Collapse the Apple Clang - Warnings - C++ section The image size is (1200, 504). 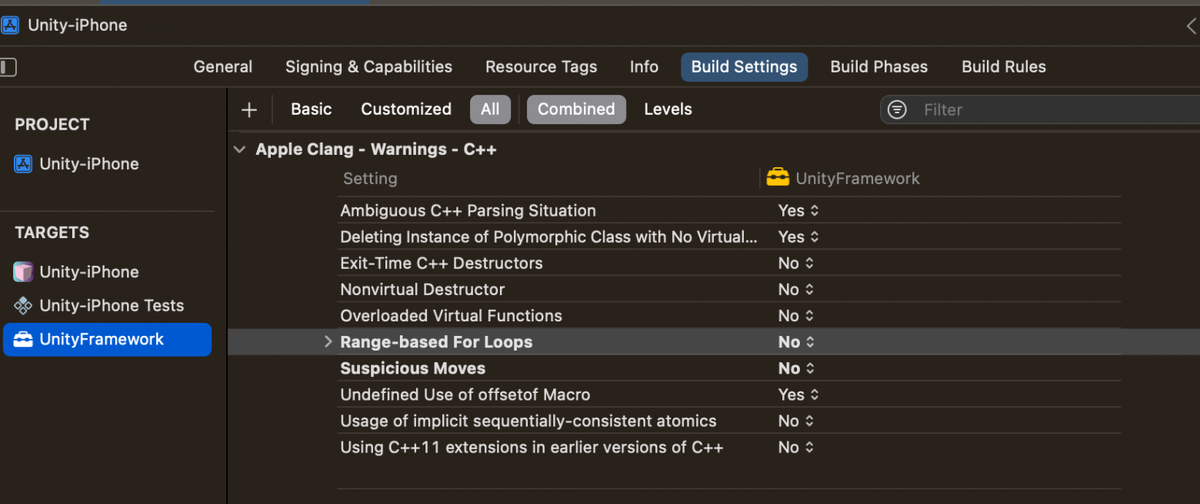tap(239, 150)
